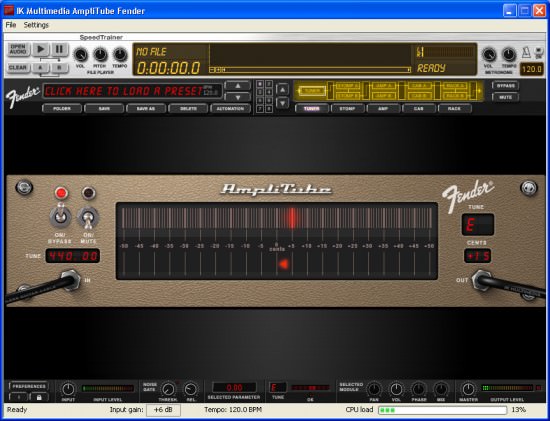This screenshot has width=550, height=421.
Task: Click the preset Save button
Action: pyautogui.click(x=104, y=108)
